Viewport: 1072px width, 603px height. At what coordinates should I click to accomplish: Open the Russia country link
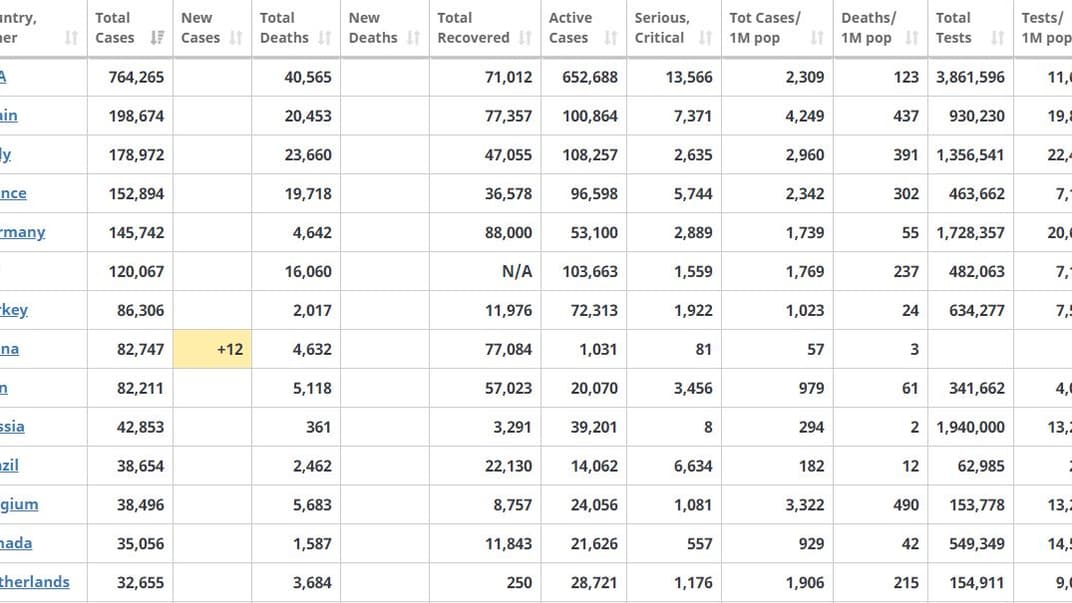point(12,426)
